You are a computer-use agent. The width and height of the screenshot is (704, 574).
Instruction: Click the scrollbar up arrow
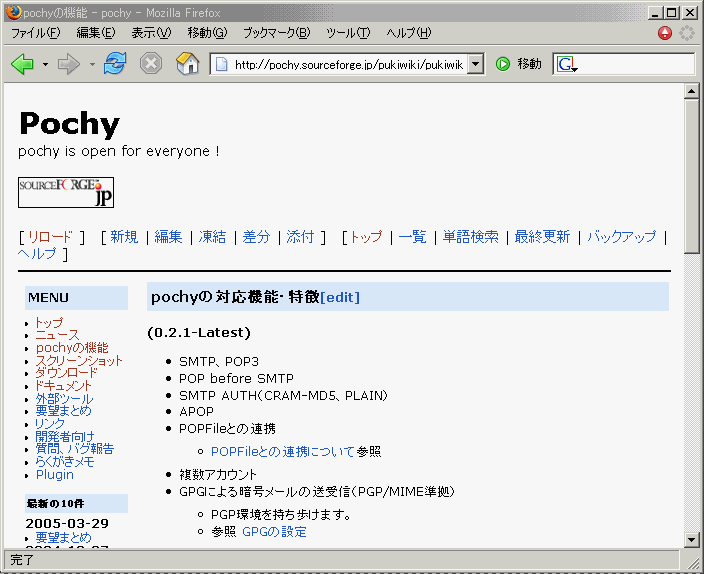pos(691,91)
